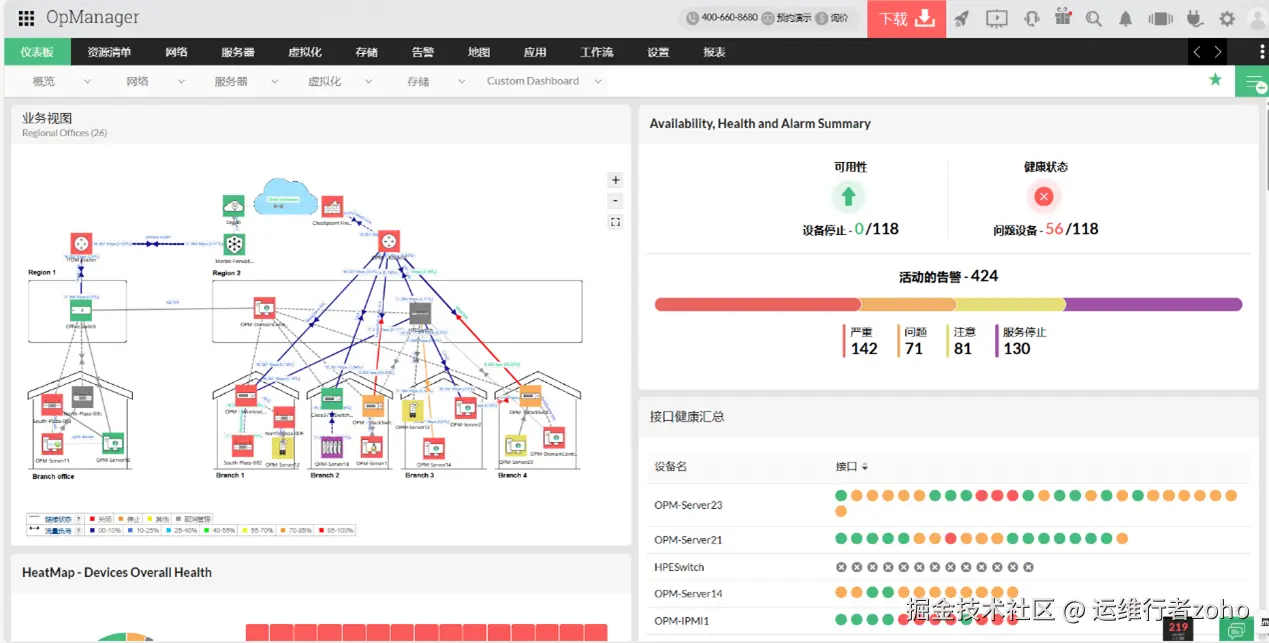Click the green chat icon at bottom right
This screenshot has height=643, width=1269.
[1236, 630]
